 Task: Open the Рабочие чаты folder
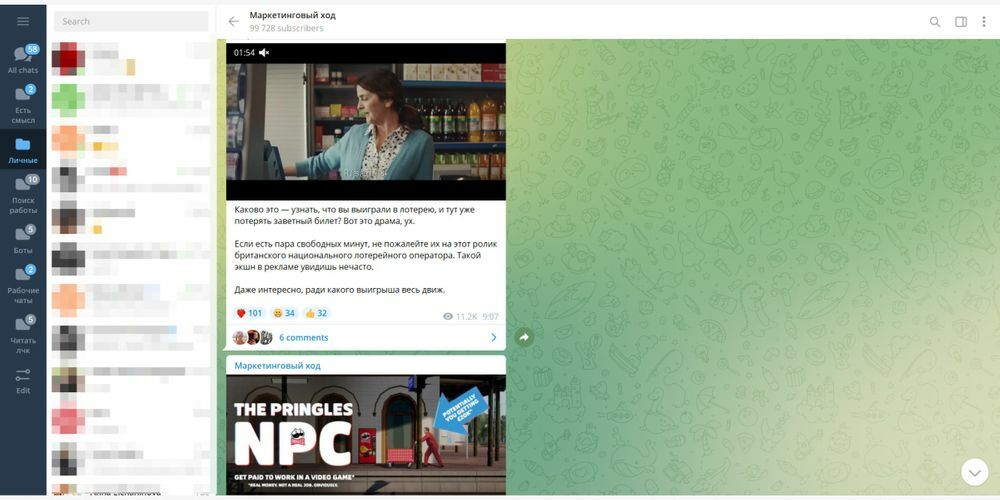[x=23, y=284]
